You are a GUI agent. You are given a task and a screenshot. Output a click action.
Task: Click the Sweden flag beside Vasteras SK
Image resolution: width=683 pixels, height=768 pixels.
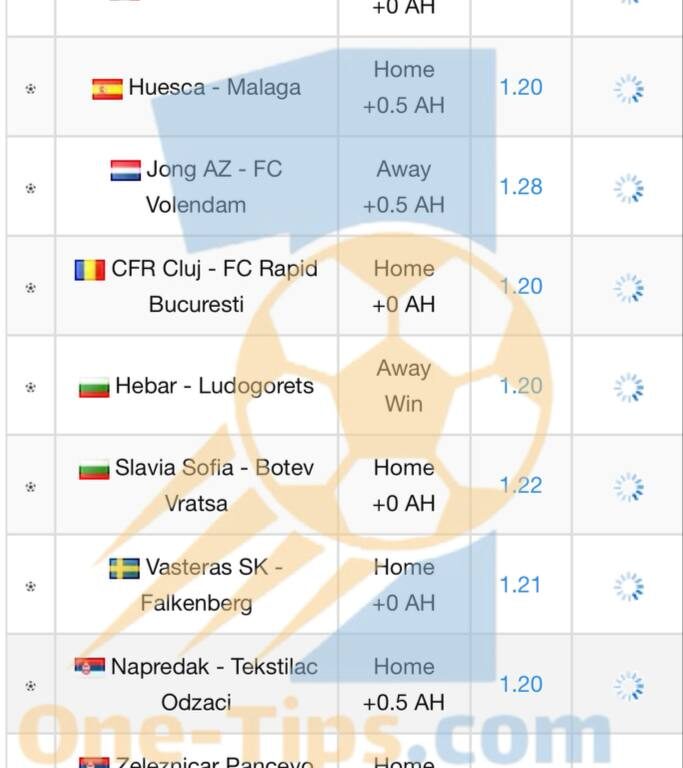124,569
